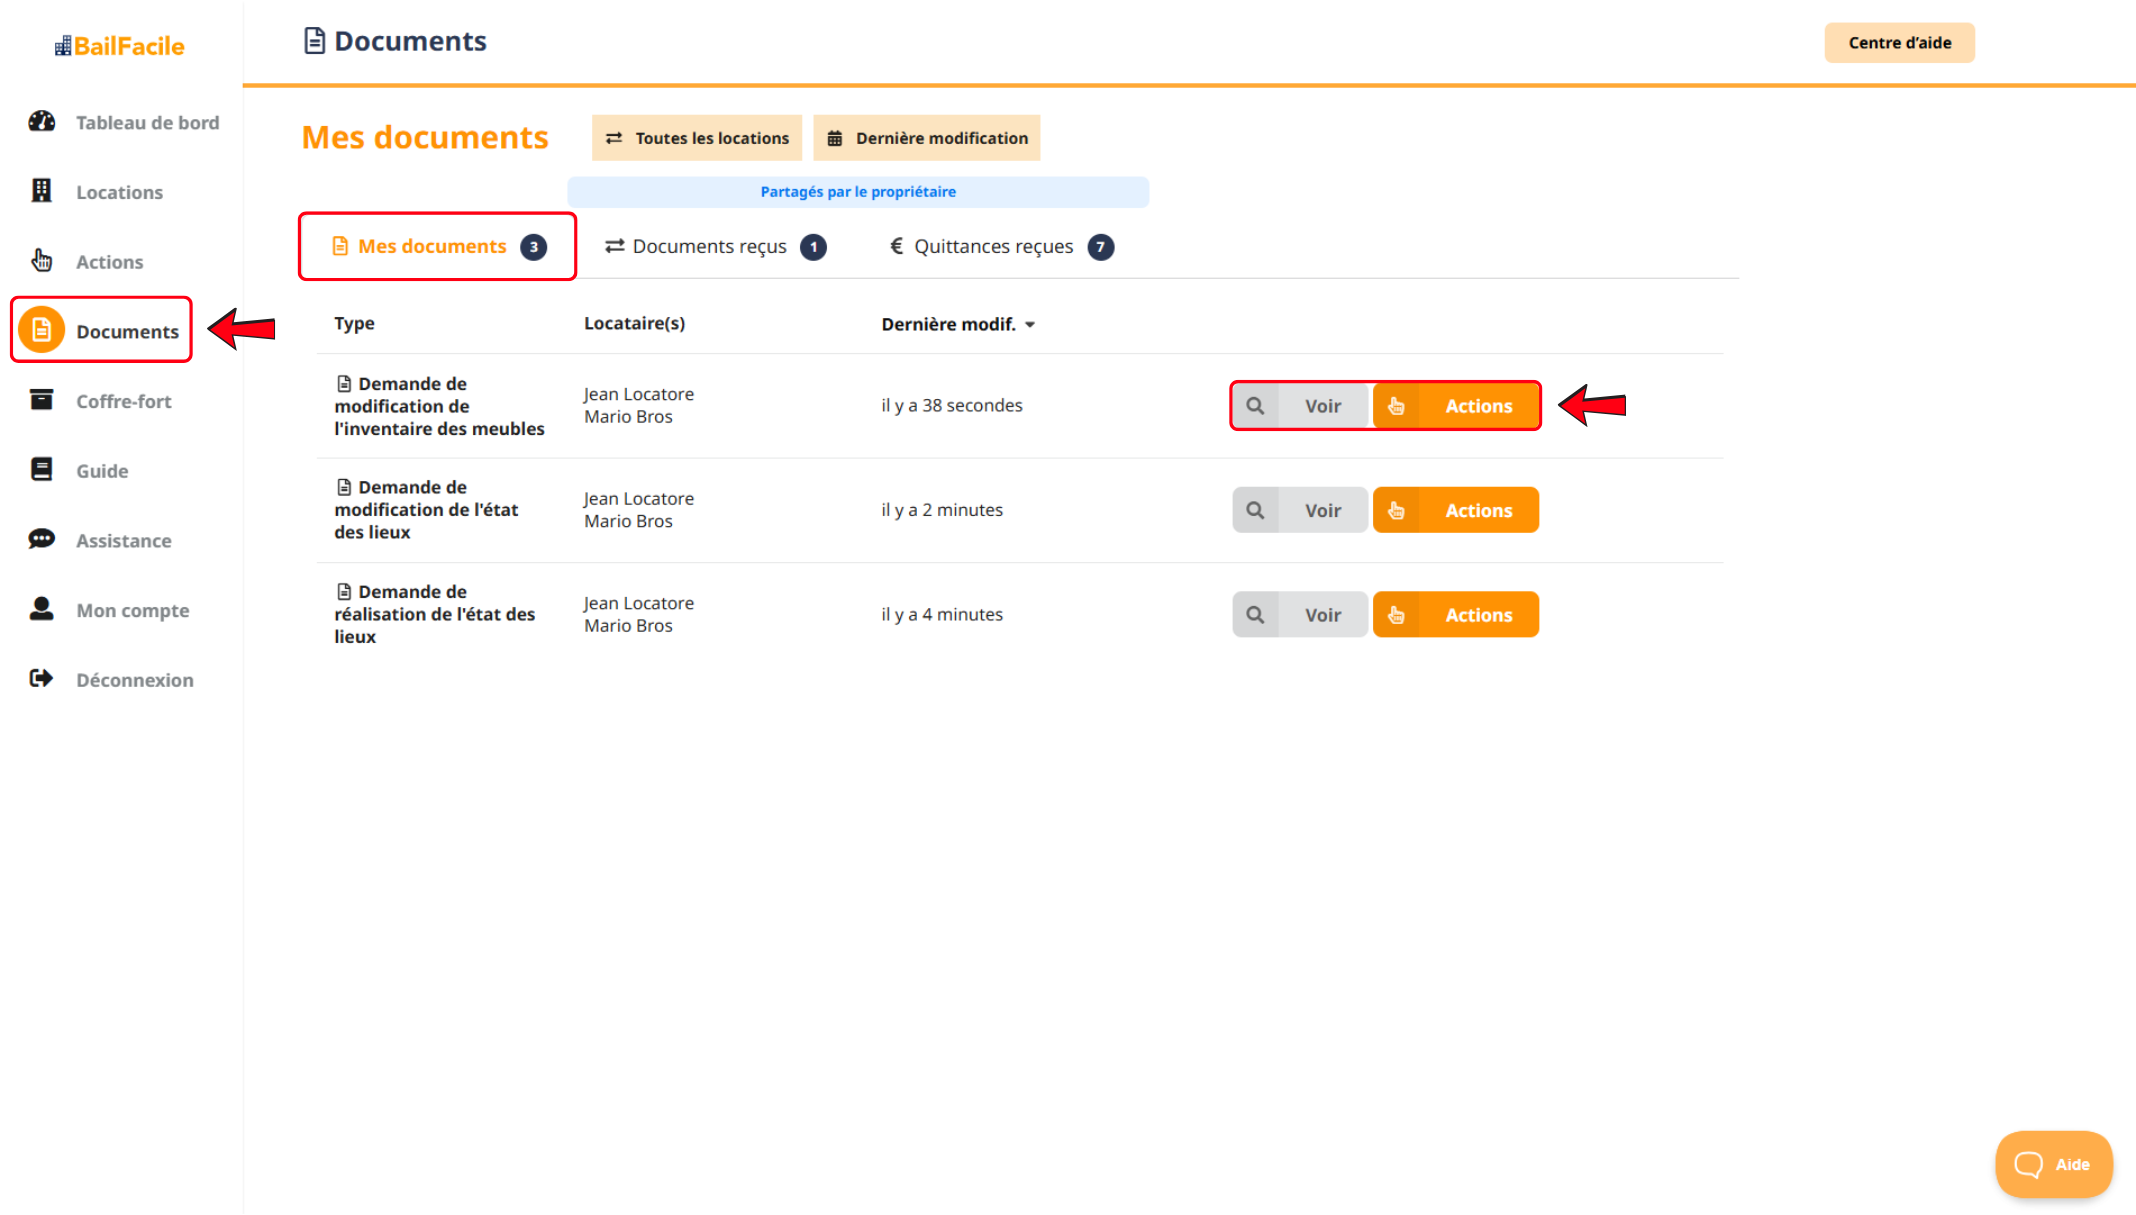
Task: Open Dernière modification sort filter
Action: tap(927, 138)
